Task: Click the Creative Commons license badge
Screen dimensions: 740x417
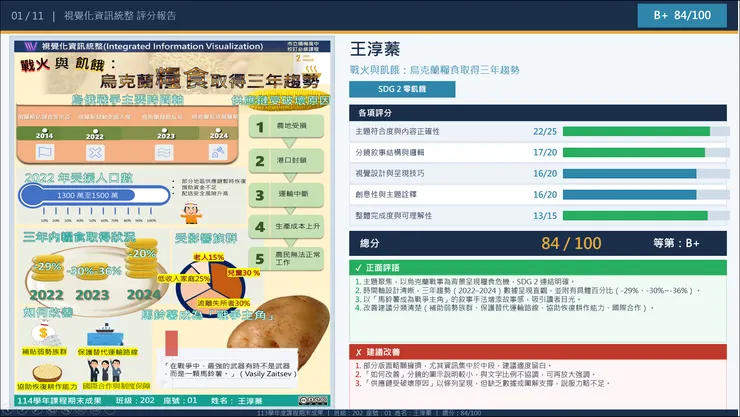Action: pyautogui.click(x=313, y=400)
